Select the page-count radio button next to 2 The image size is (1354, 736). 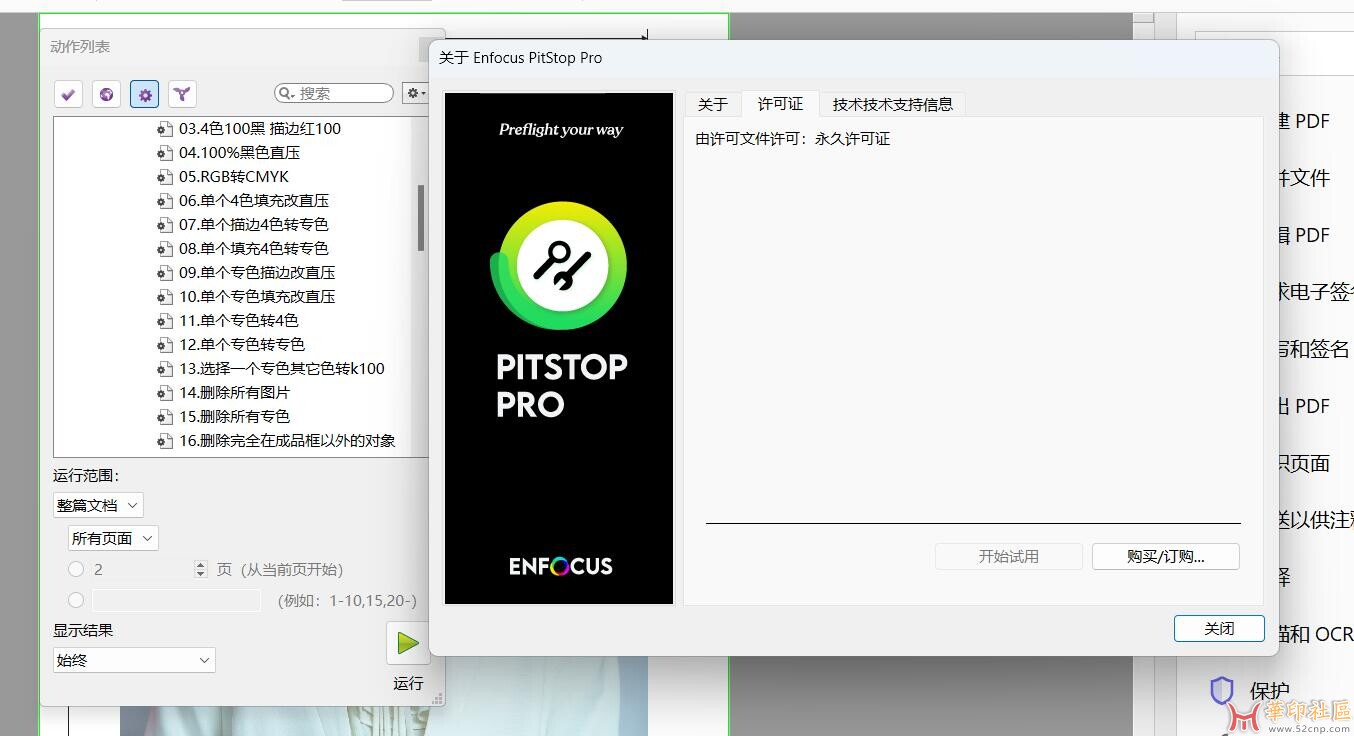(76, 569)
